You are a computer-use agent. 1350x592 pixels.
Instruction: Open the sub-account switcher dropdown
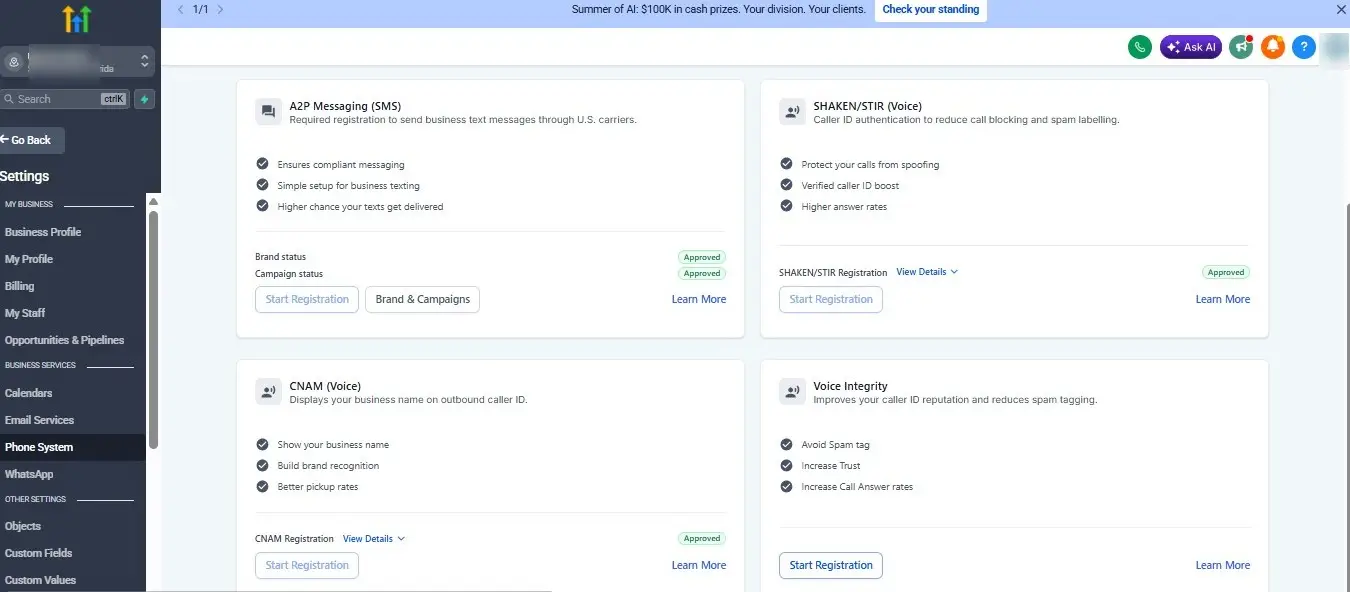[78, 62]
